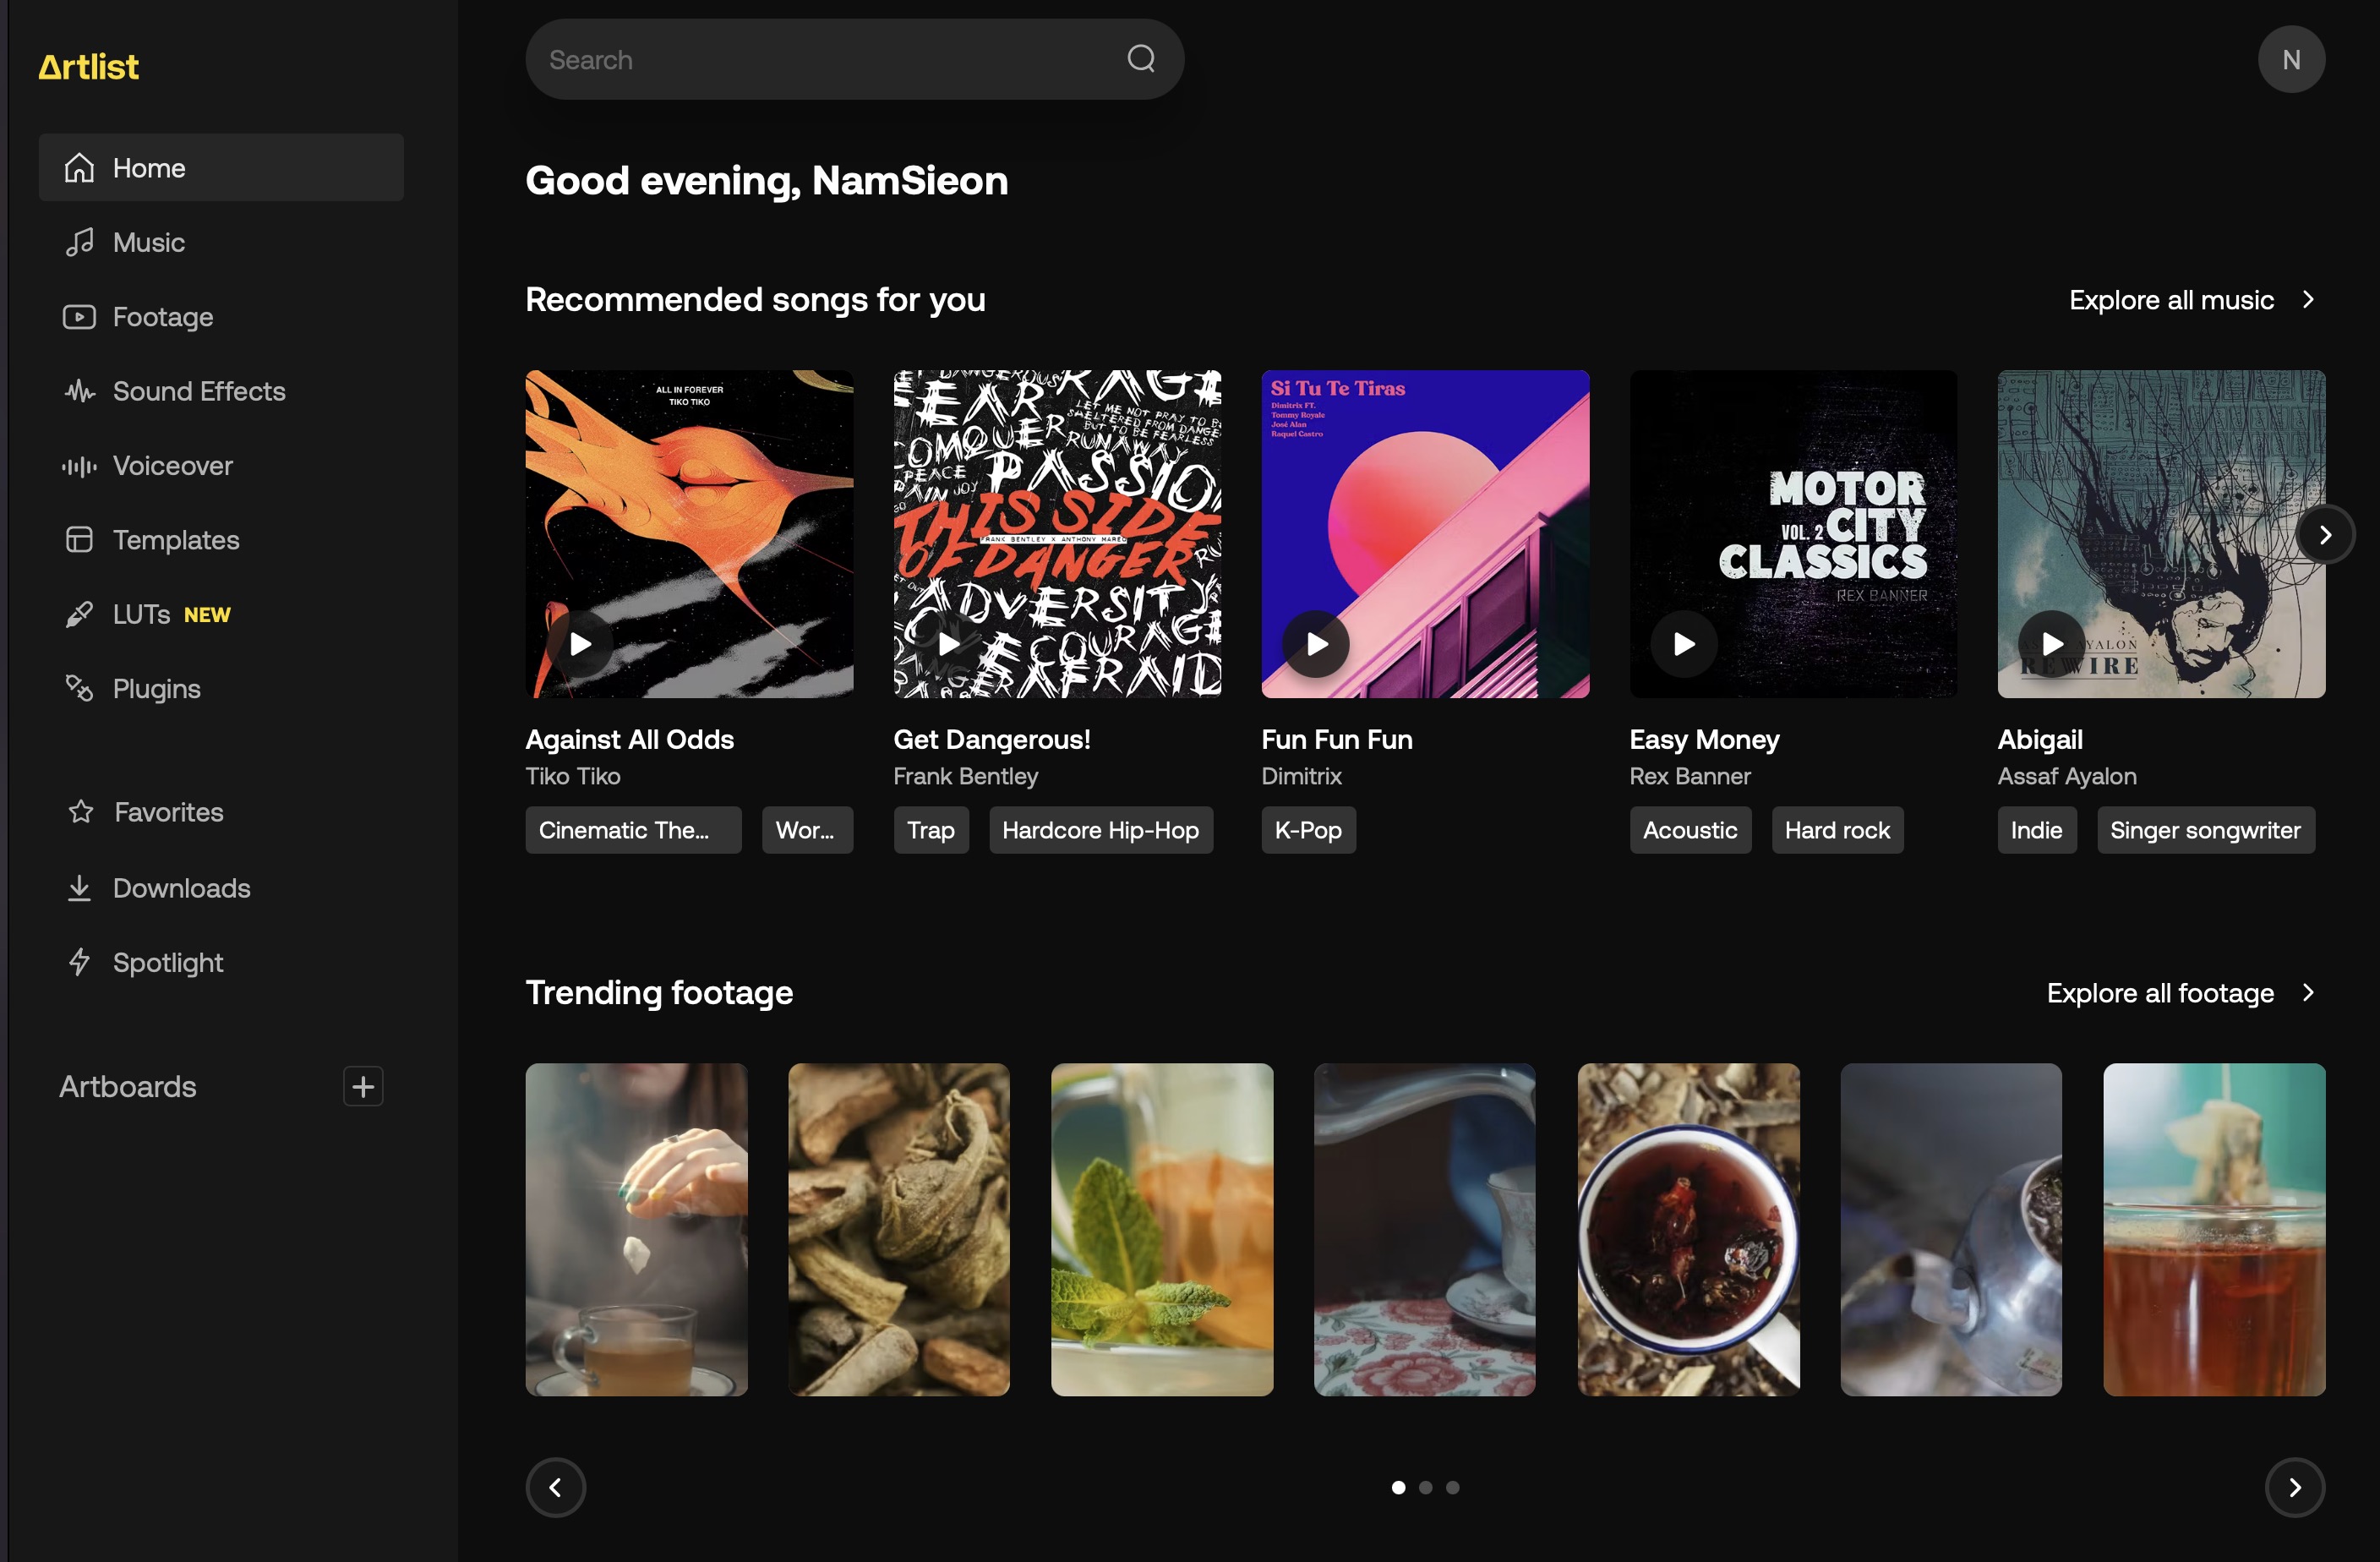Select the second carousel page dot
The width and height of the screenshot is (2380, 1562).
[1425, 1487]
